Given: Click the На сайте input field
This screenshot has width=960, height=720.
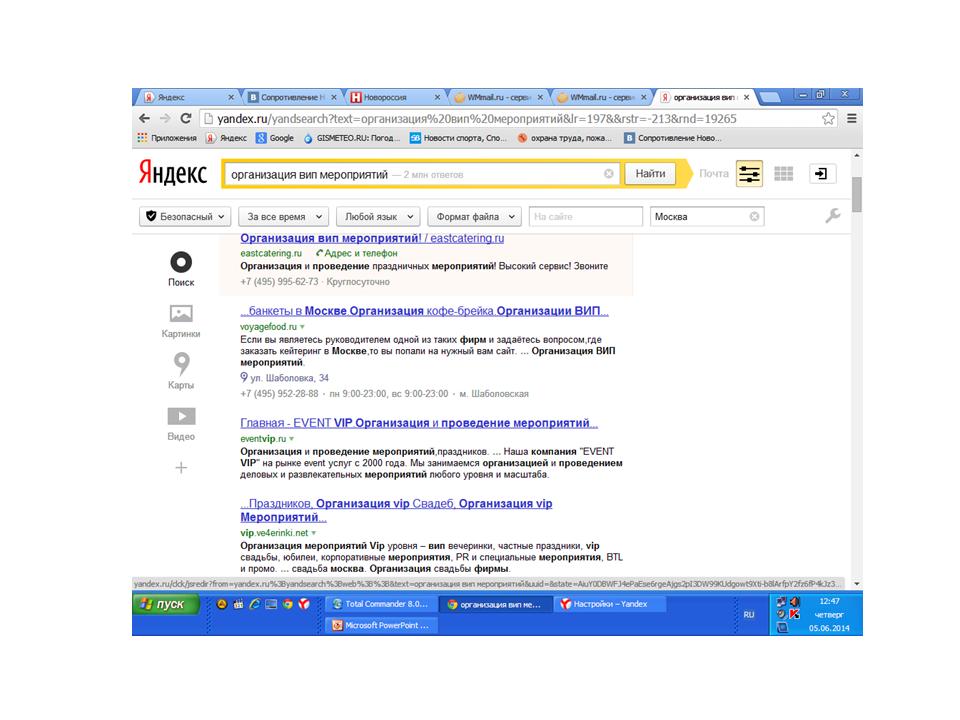Looking at the screenshot, I should point(585,216).
